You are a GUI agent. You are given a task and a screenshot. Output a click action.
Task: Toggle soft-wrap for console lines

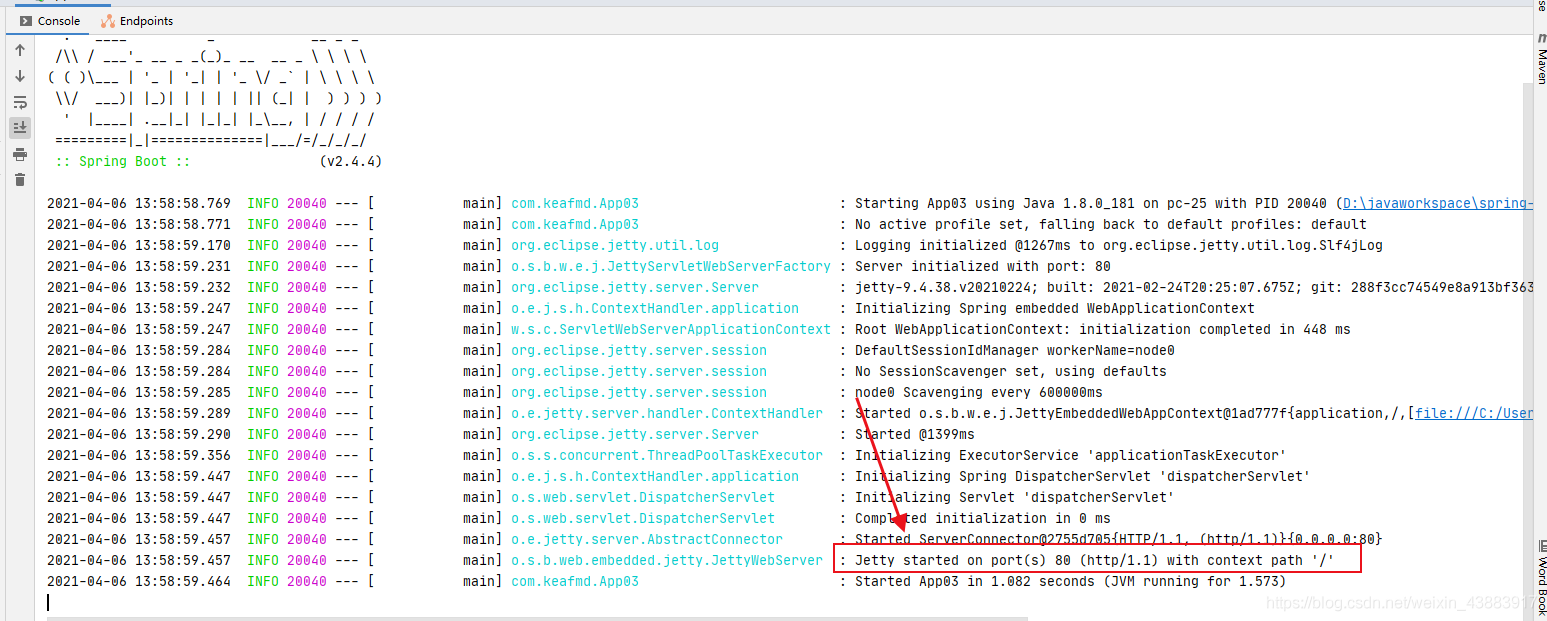(x=18, y=102)
